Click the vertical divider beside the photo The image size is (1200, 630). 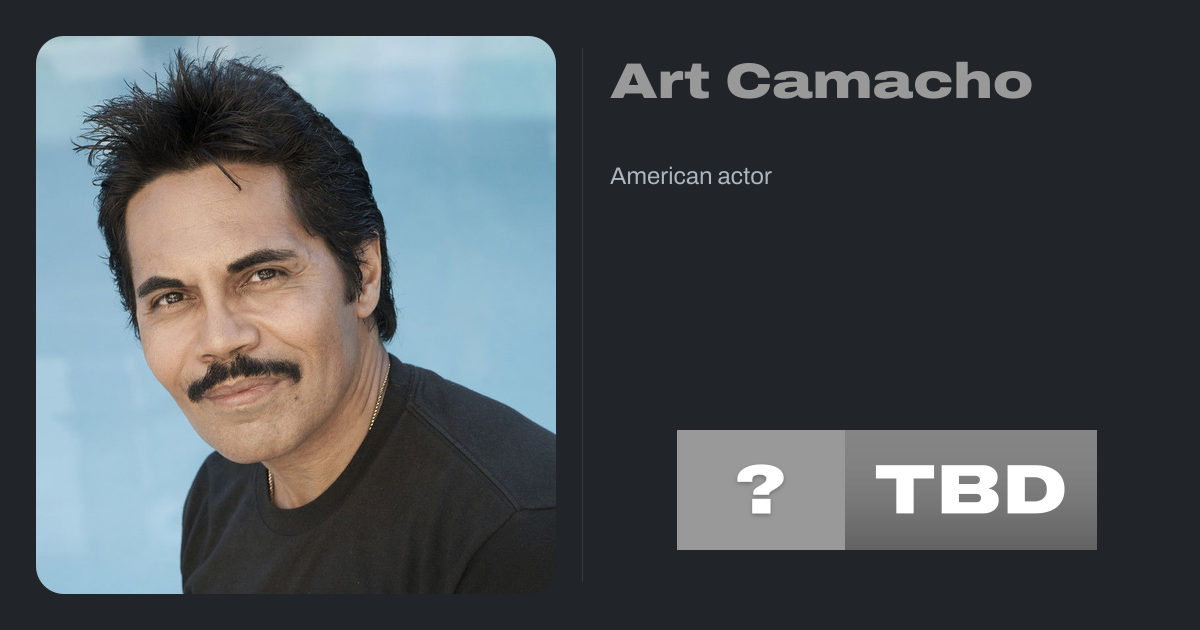tap(582, 315)
